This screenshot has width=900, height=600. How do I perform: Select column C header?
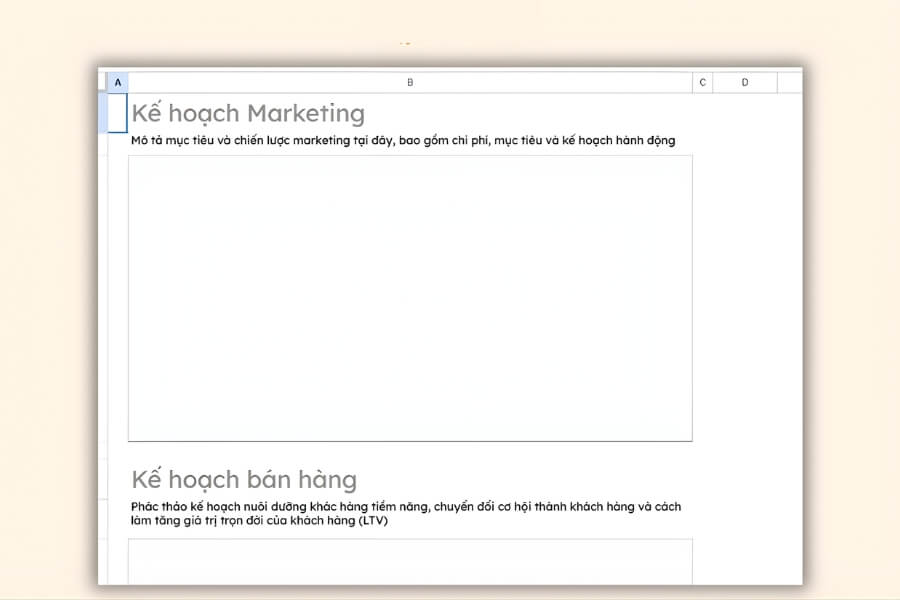pos(703,82)
